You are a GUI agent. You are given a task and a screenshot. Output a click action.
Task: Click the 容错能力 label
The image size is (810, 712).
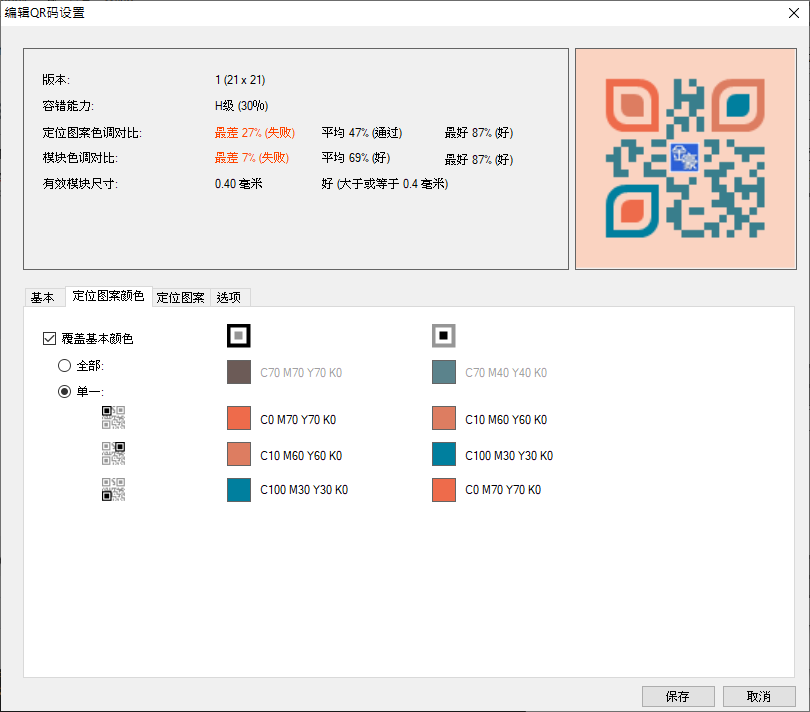click(68, 106)
